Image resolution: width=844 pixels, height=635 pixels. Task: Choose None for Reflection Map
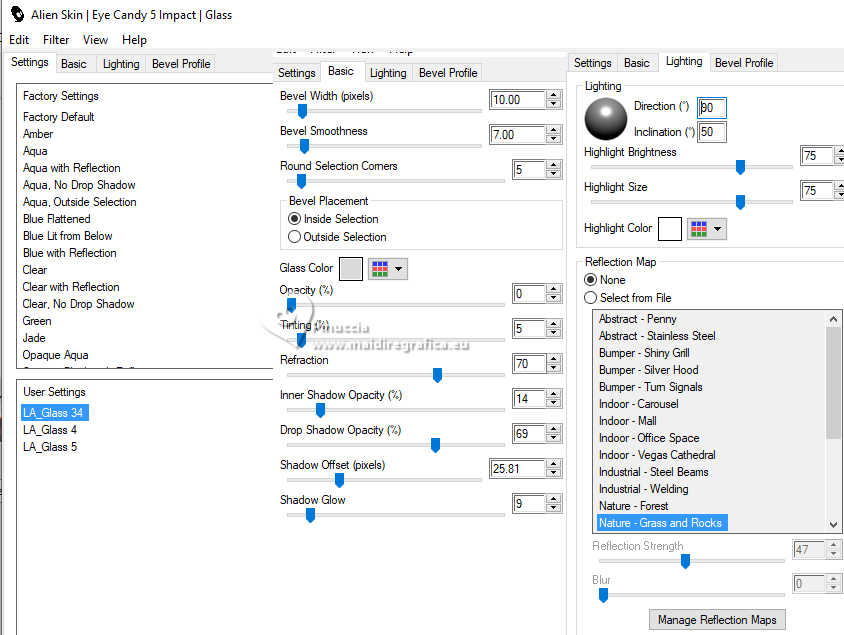coord(604,280)
